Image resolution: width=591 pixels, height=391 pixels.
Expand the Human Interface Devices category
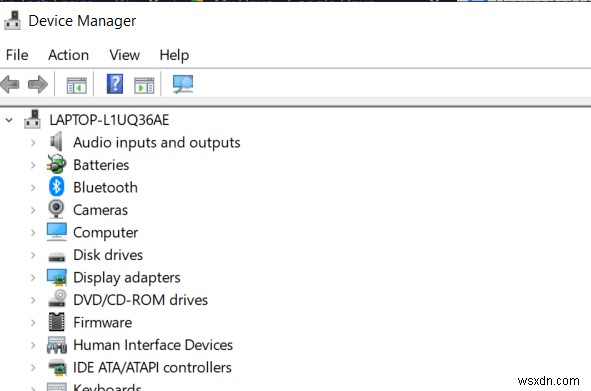(x=33, y=345)
